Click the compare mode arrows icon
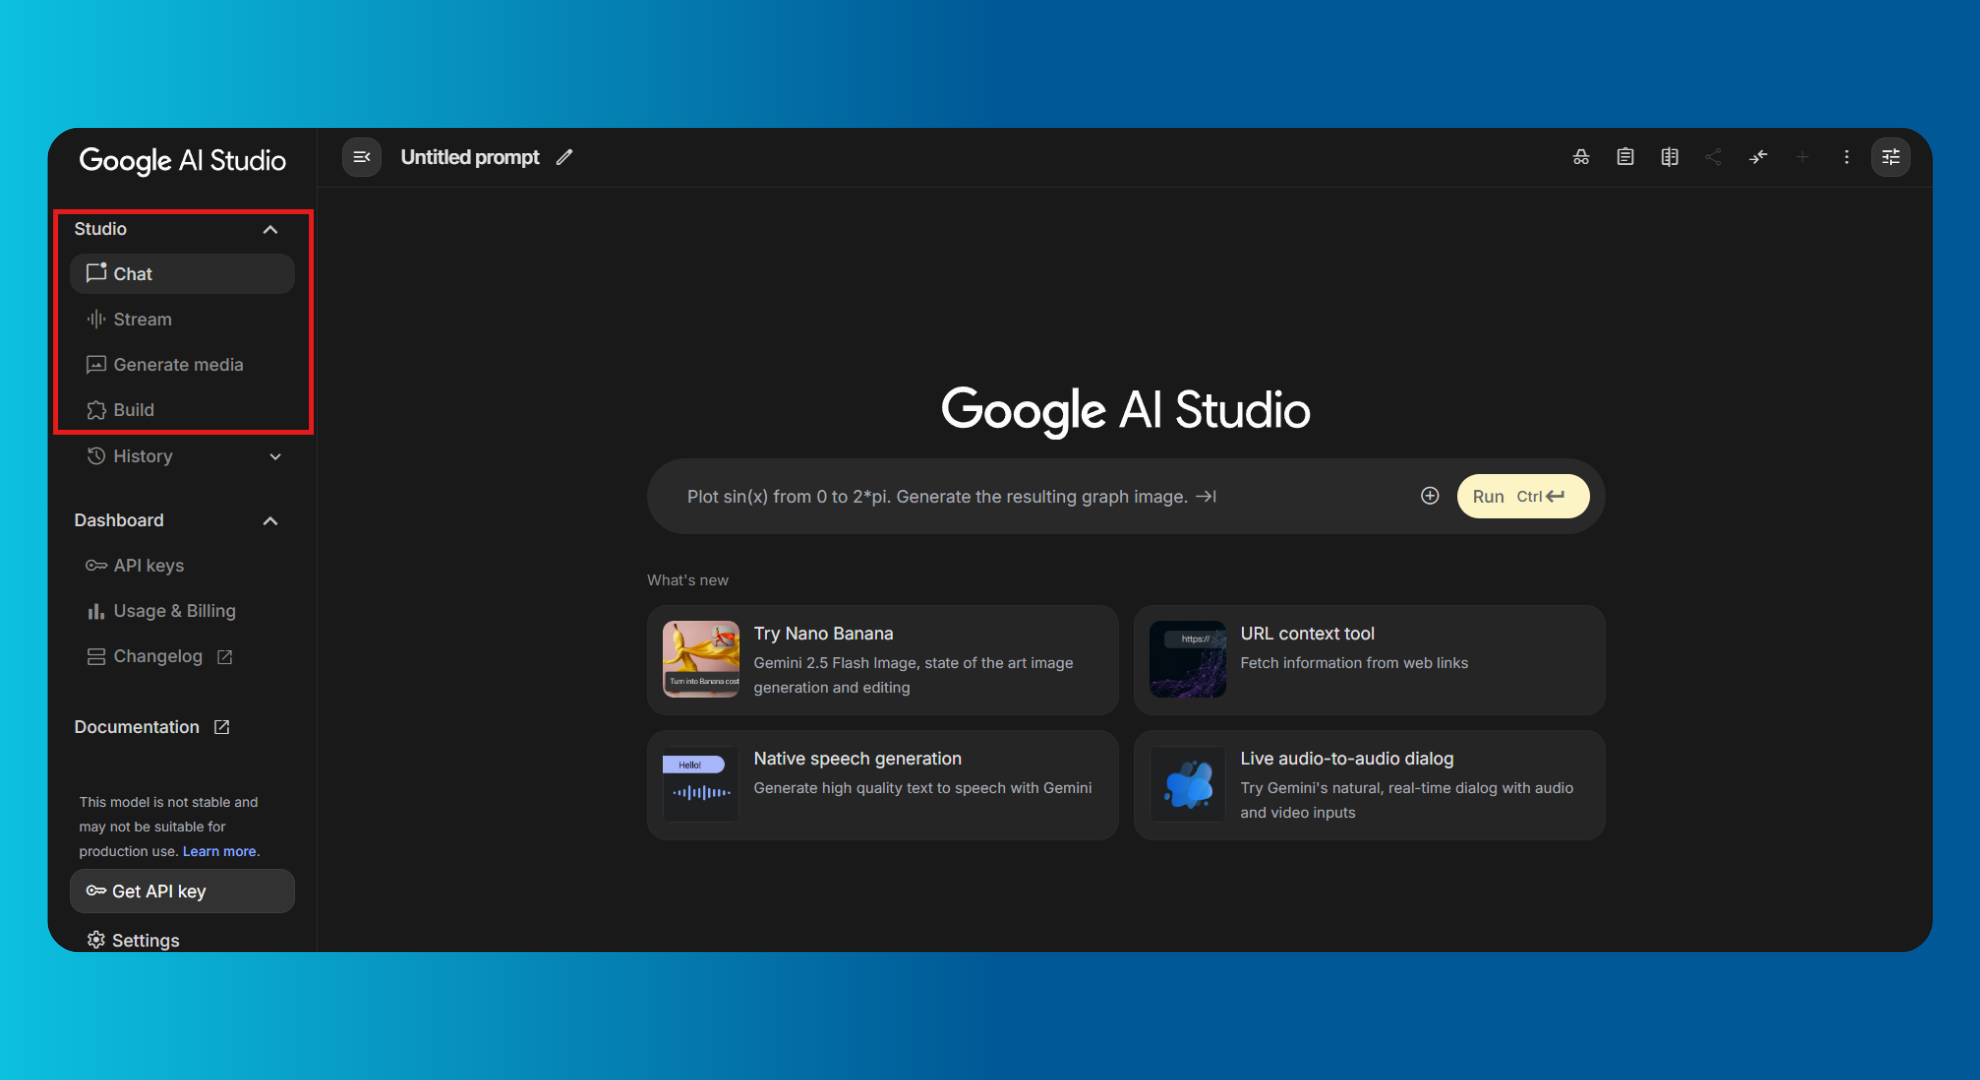The image size is (1980, 1080). click(1758, 157)
